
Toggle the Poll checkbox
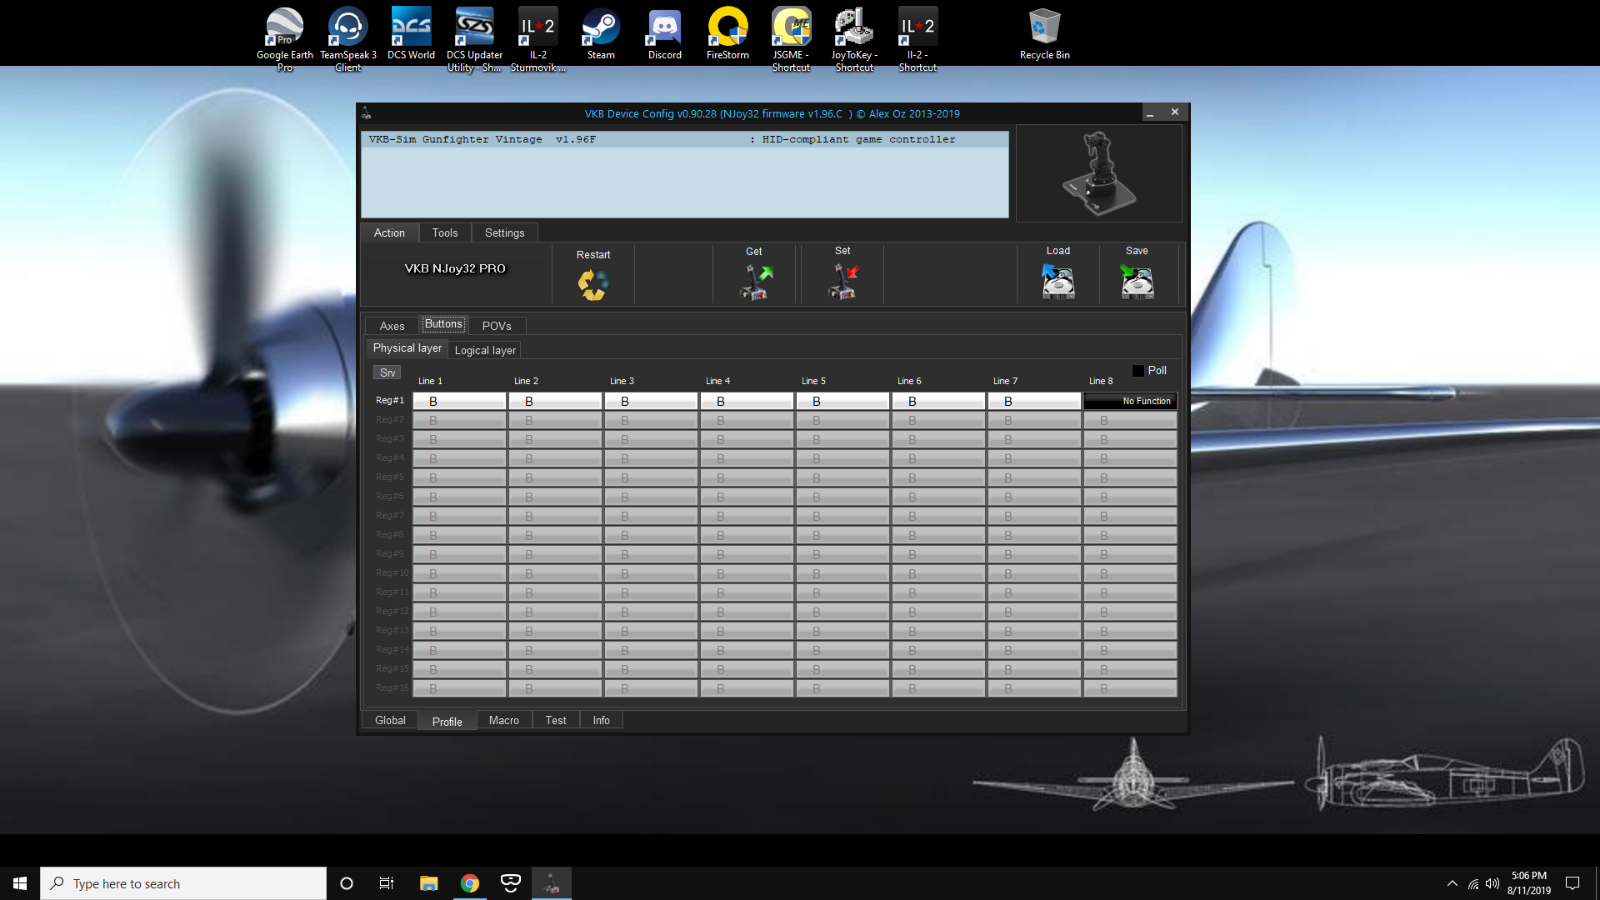coord(1138,371)
